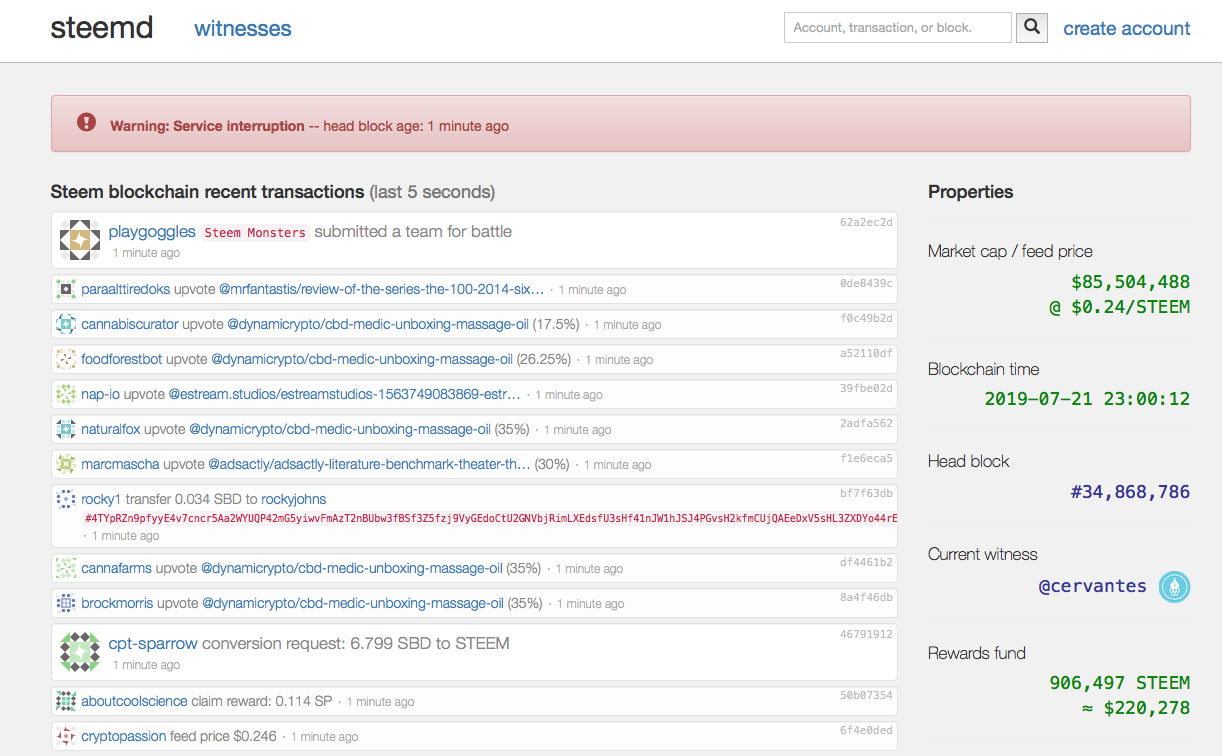
Task: Open rockyjohns account link
Action: click(294, 499)
